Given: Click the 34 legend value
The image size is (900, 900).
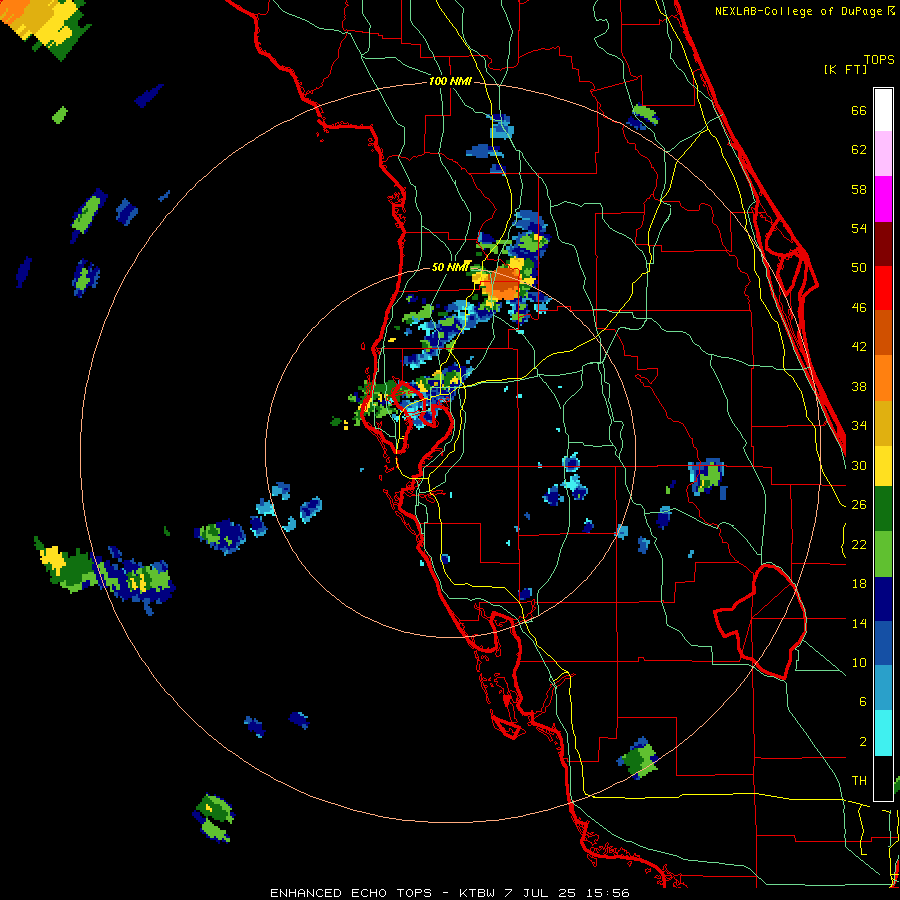Looking at the screenshot, I should (859, 425).
